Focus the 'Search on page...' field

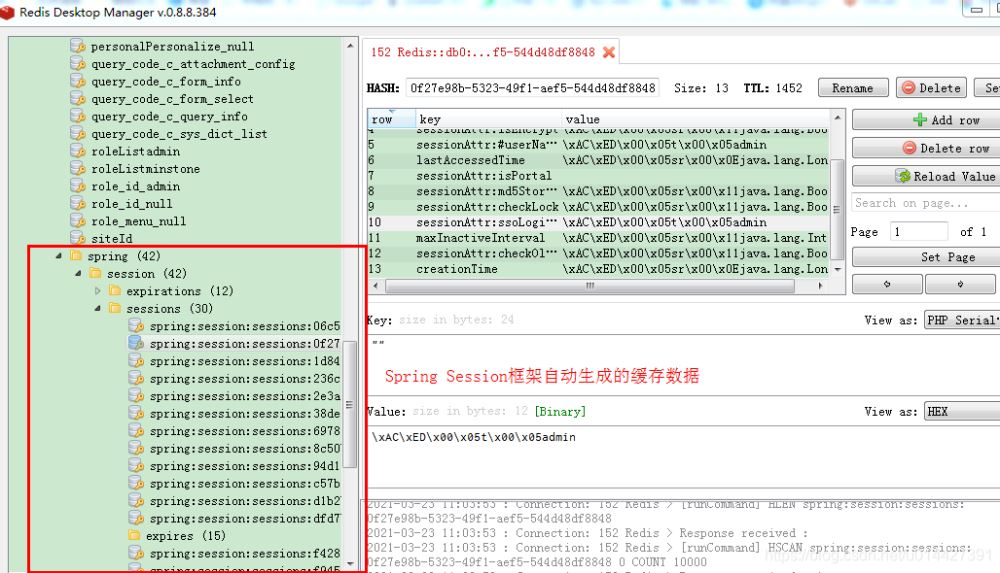pyautogui.click(x=926, y=203)
